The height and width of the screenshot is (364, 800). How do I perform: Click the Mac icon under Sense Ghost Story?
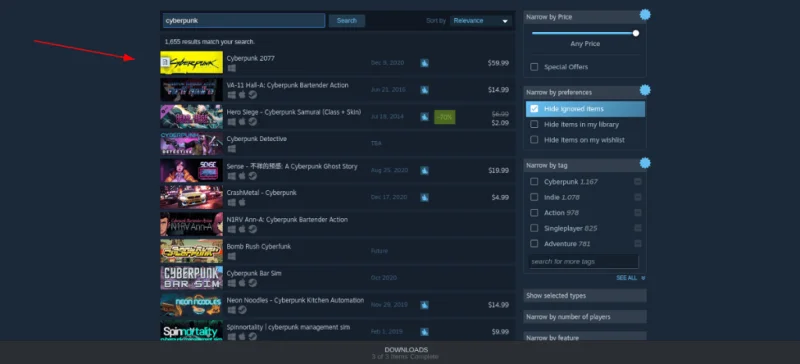tap(242, 176)
